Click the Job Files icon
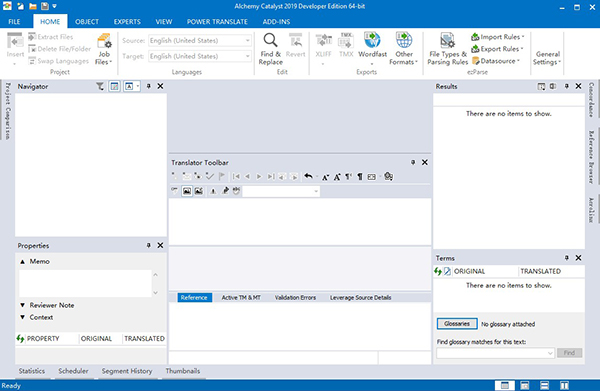600x391 pixels. (104, 49)
